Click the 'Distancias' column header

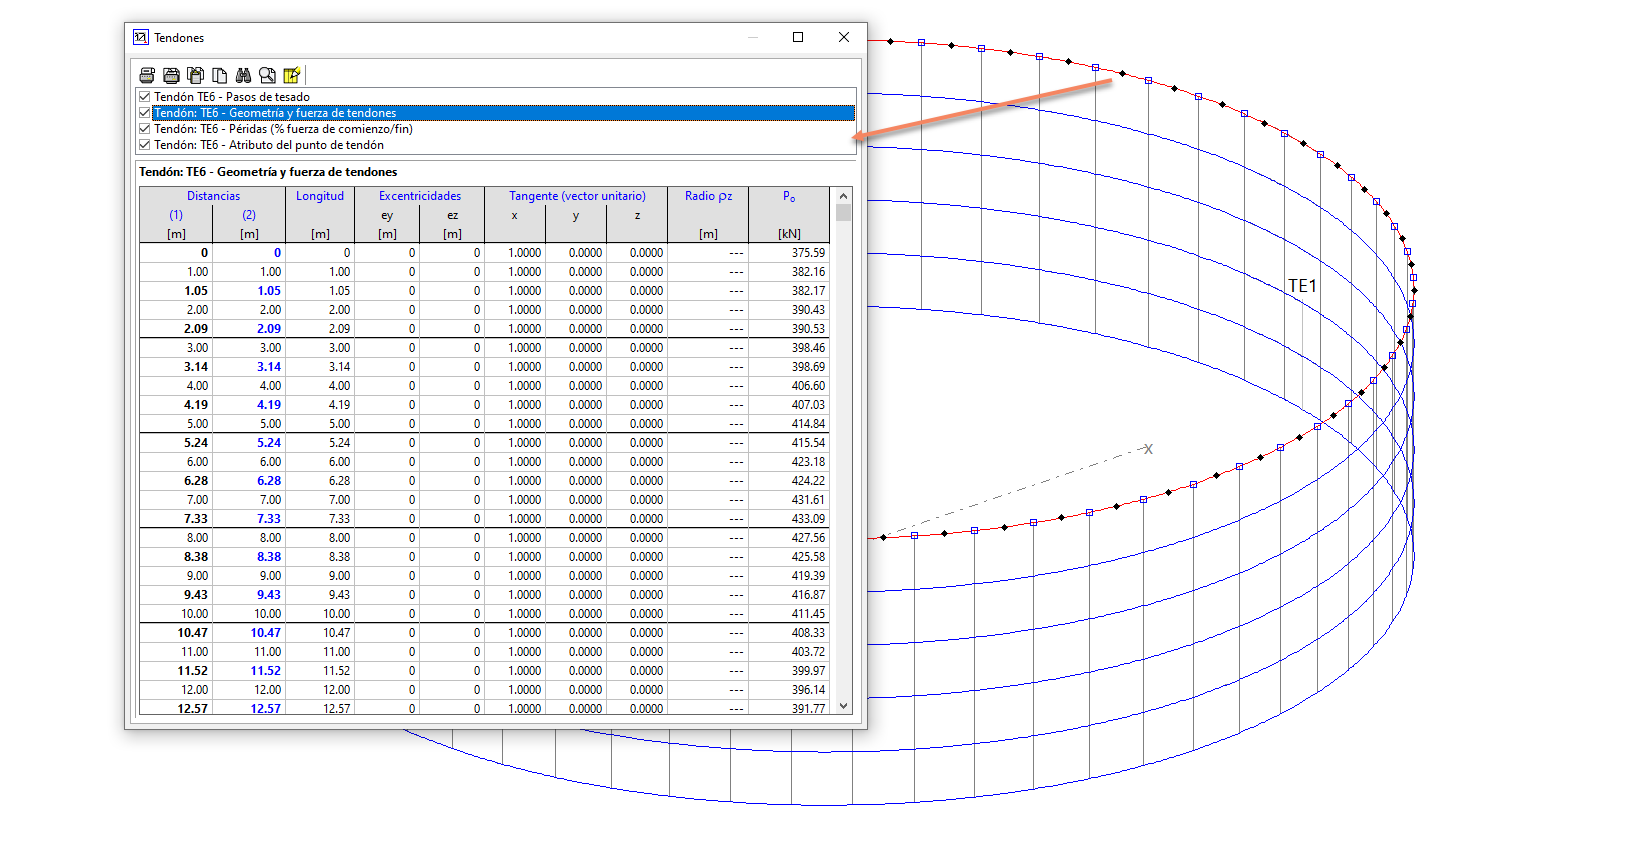(x=213, y=196)
